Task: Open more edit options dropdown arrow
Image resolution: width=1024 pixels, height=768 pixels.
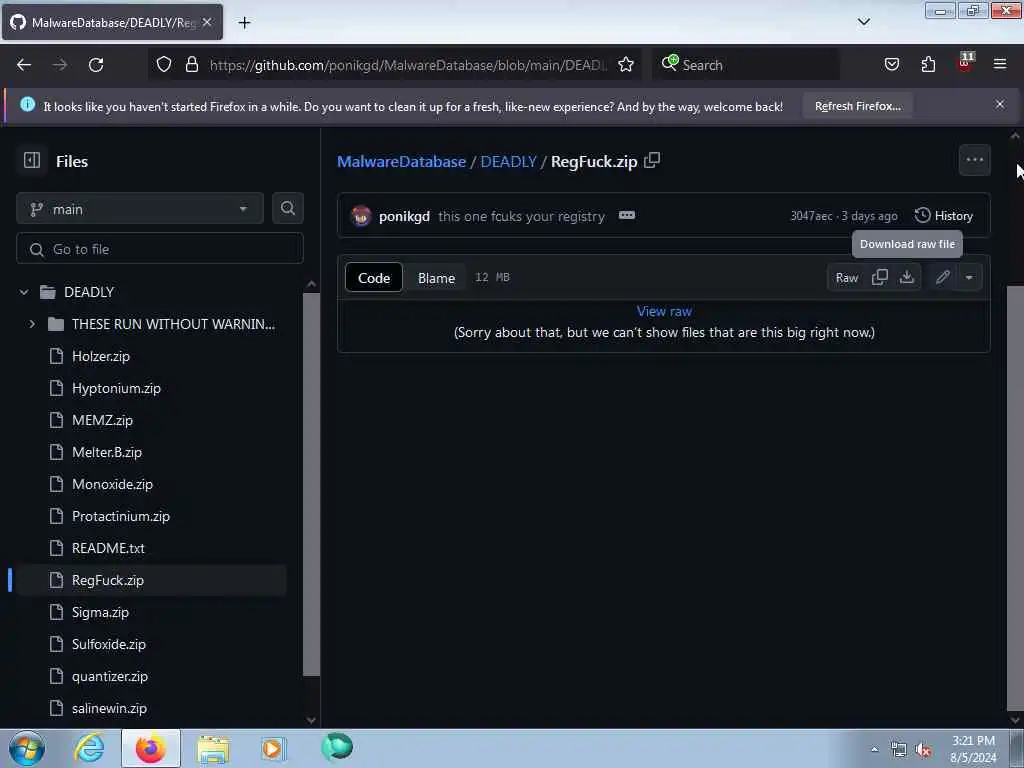Action: tap(969, 278)
